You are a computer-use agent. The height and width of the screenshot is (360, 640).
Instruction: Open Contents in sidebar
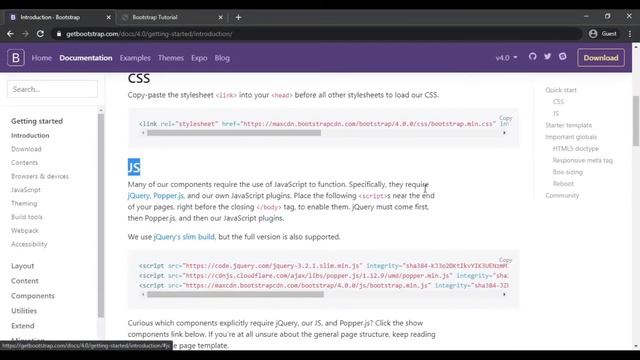[24, 162]
